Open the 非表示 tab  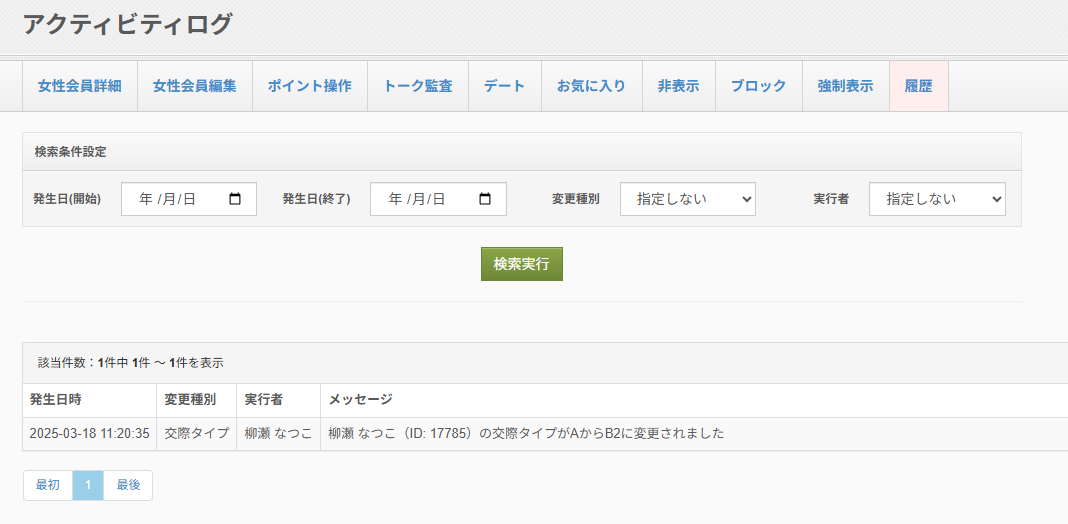678,86
